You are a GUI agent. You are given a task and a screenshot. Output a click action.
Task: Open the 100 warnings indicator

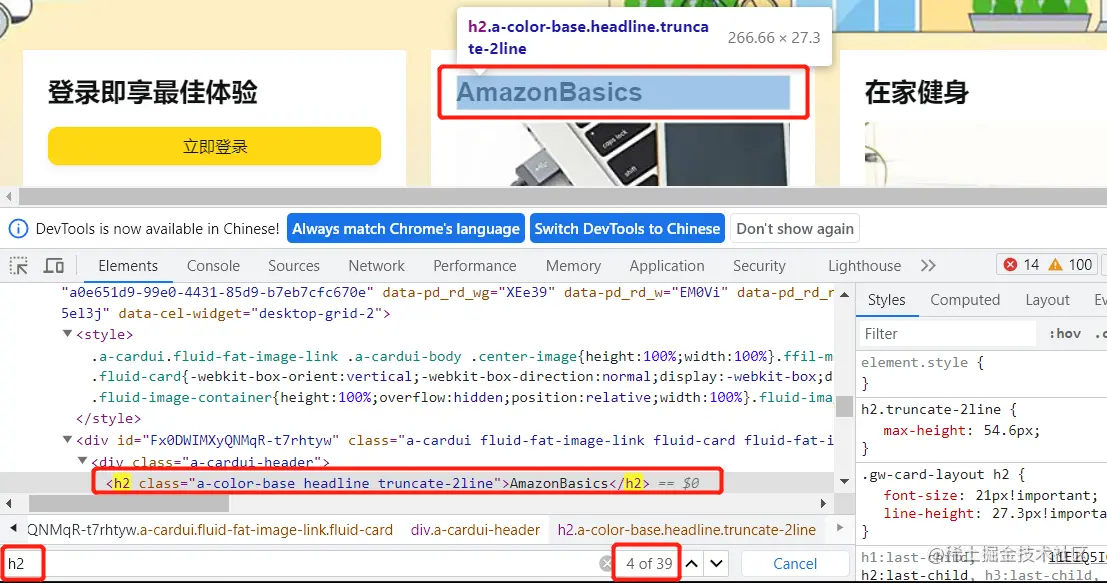click(1070, 265)
